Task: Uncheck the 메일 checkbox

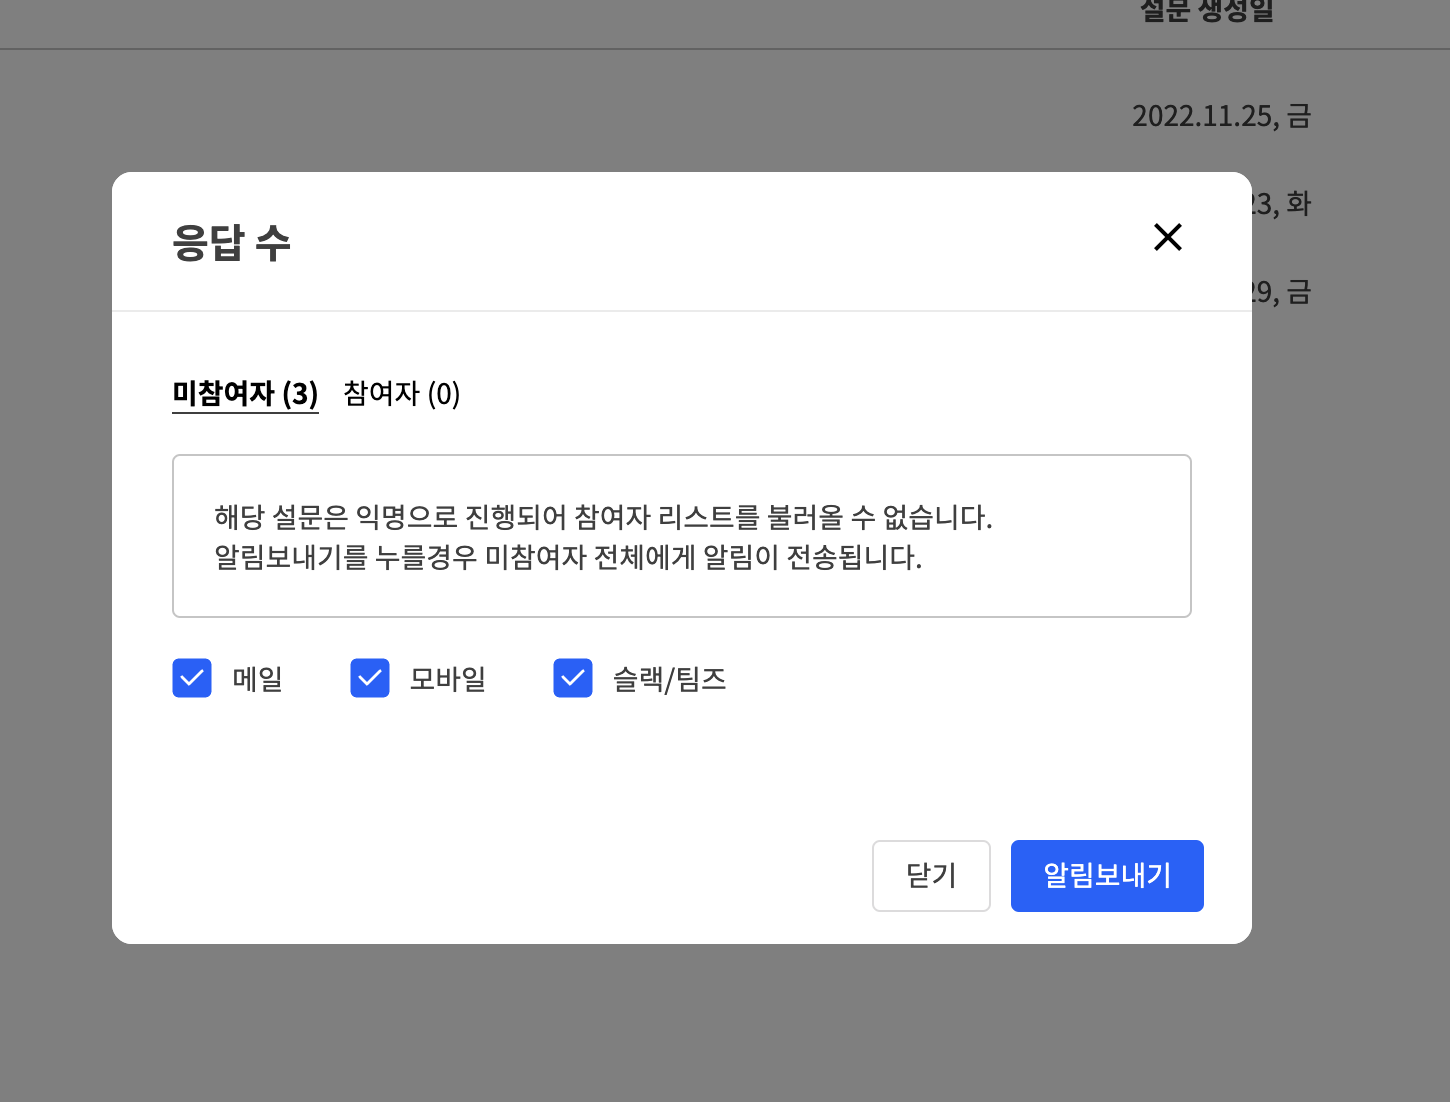Action: tap(192, 678)
